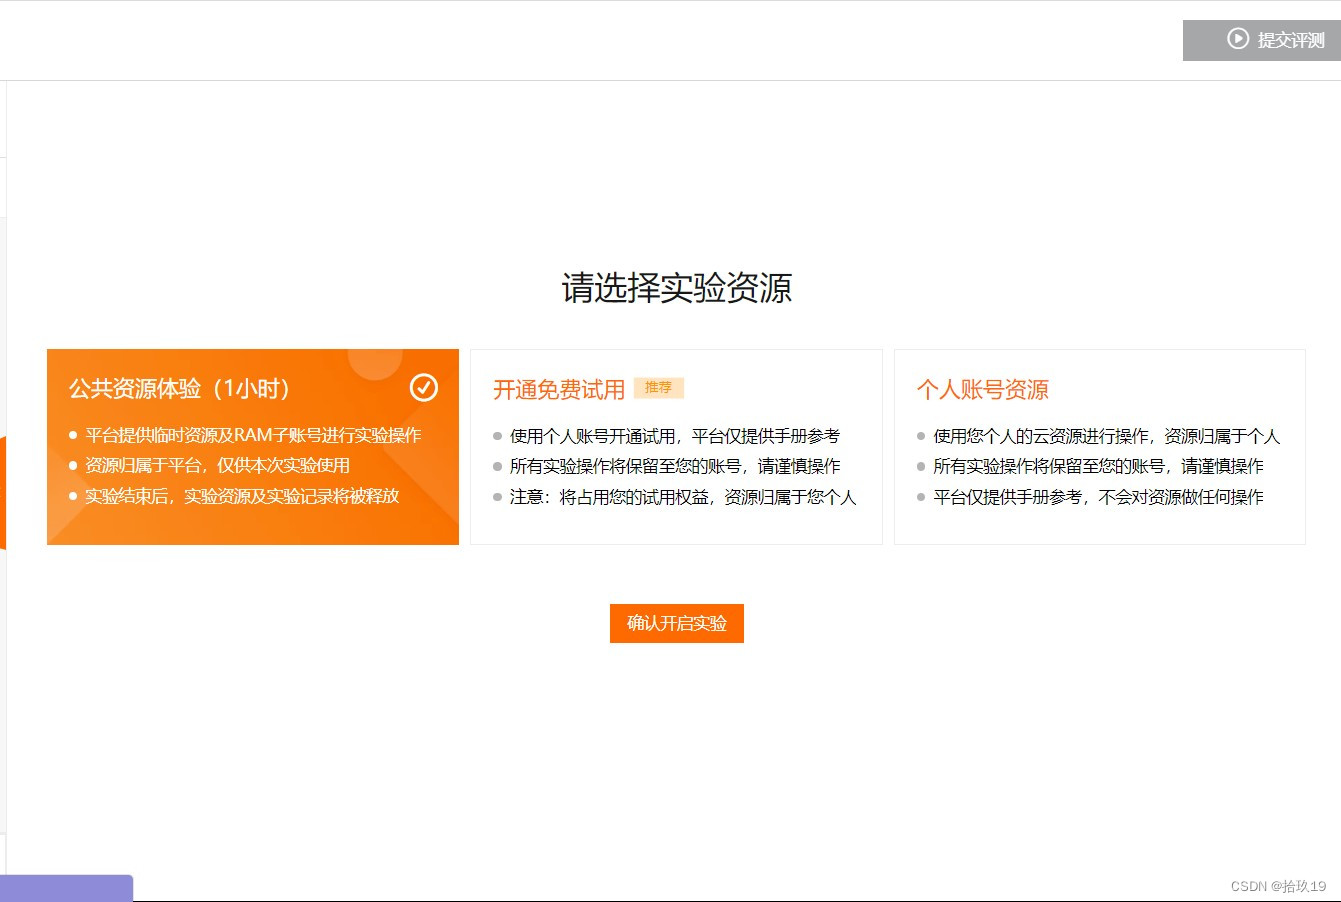Click the 推荐 badge next to 开通免费试用
The width and height of the screenshot is (1341, 902).
(x=660, y=388)
